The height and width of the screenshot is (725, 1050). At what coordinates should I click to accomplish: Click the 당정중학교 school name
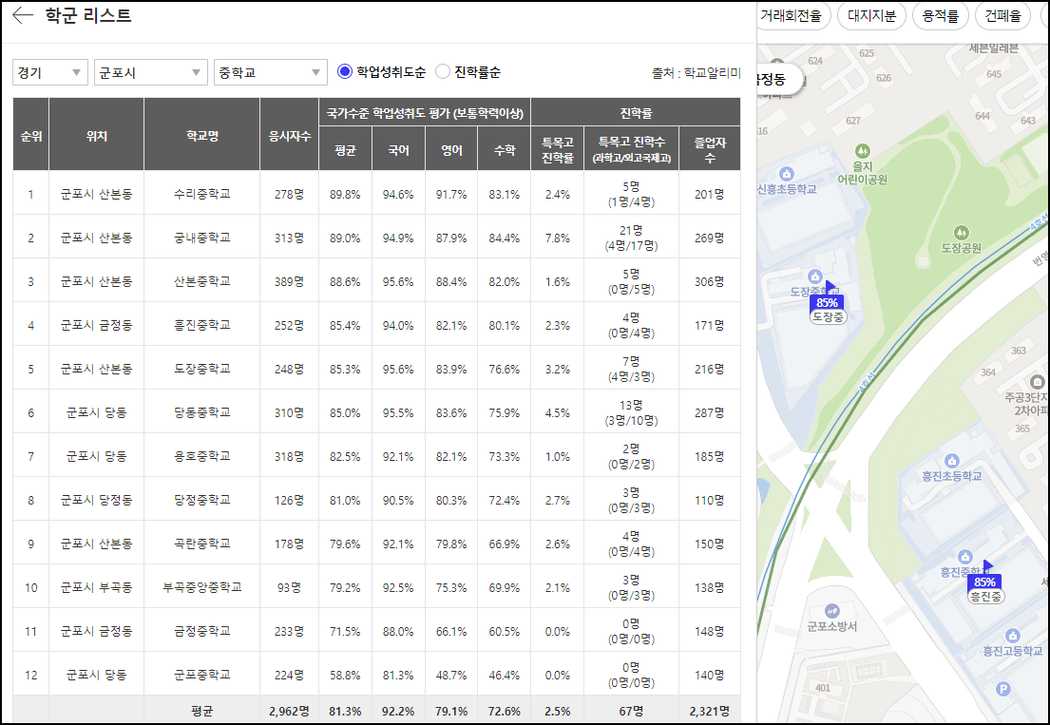tap(202, 500)
